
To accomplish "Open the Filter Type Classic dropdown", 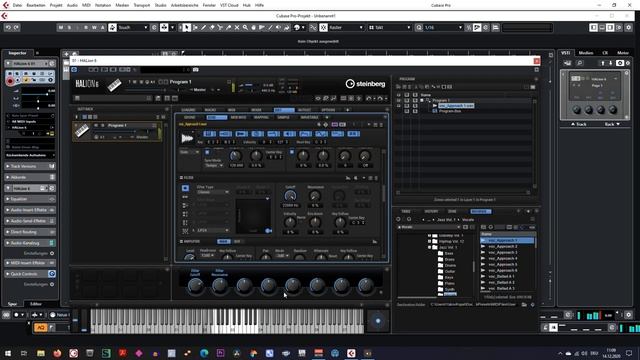I will tap(213, 192).
